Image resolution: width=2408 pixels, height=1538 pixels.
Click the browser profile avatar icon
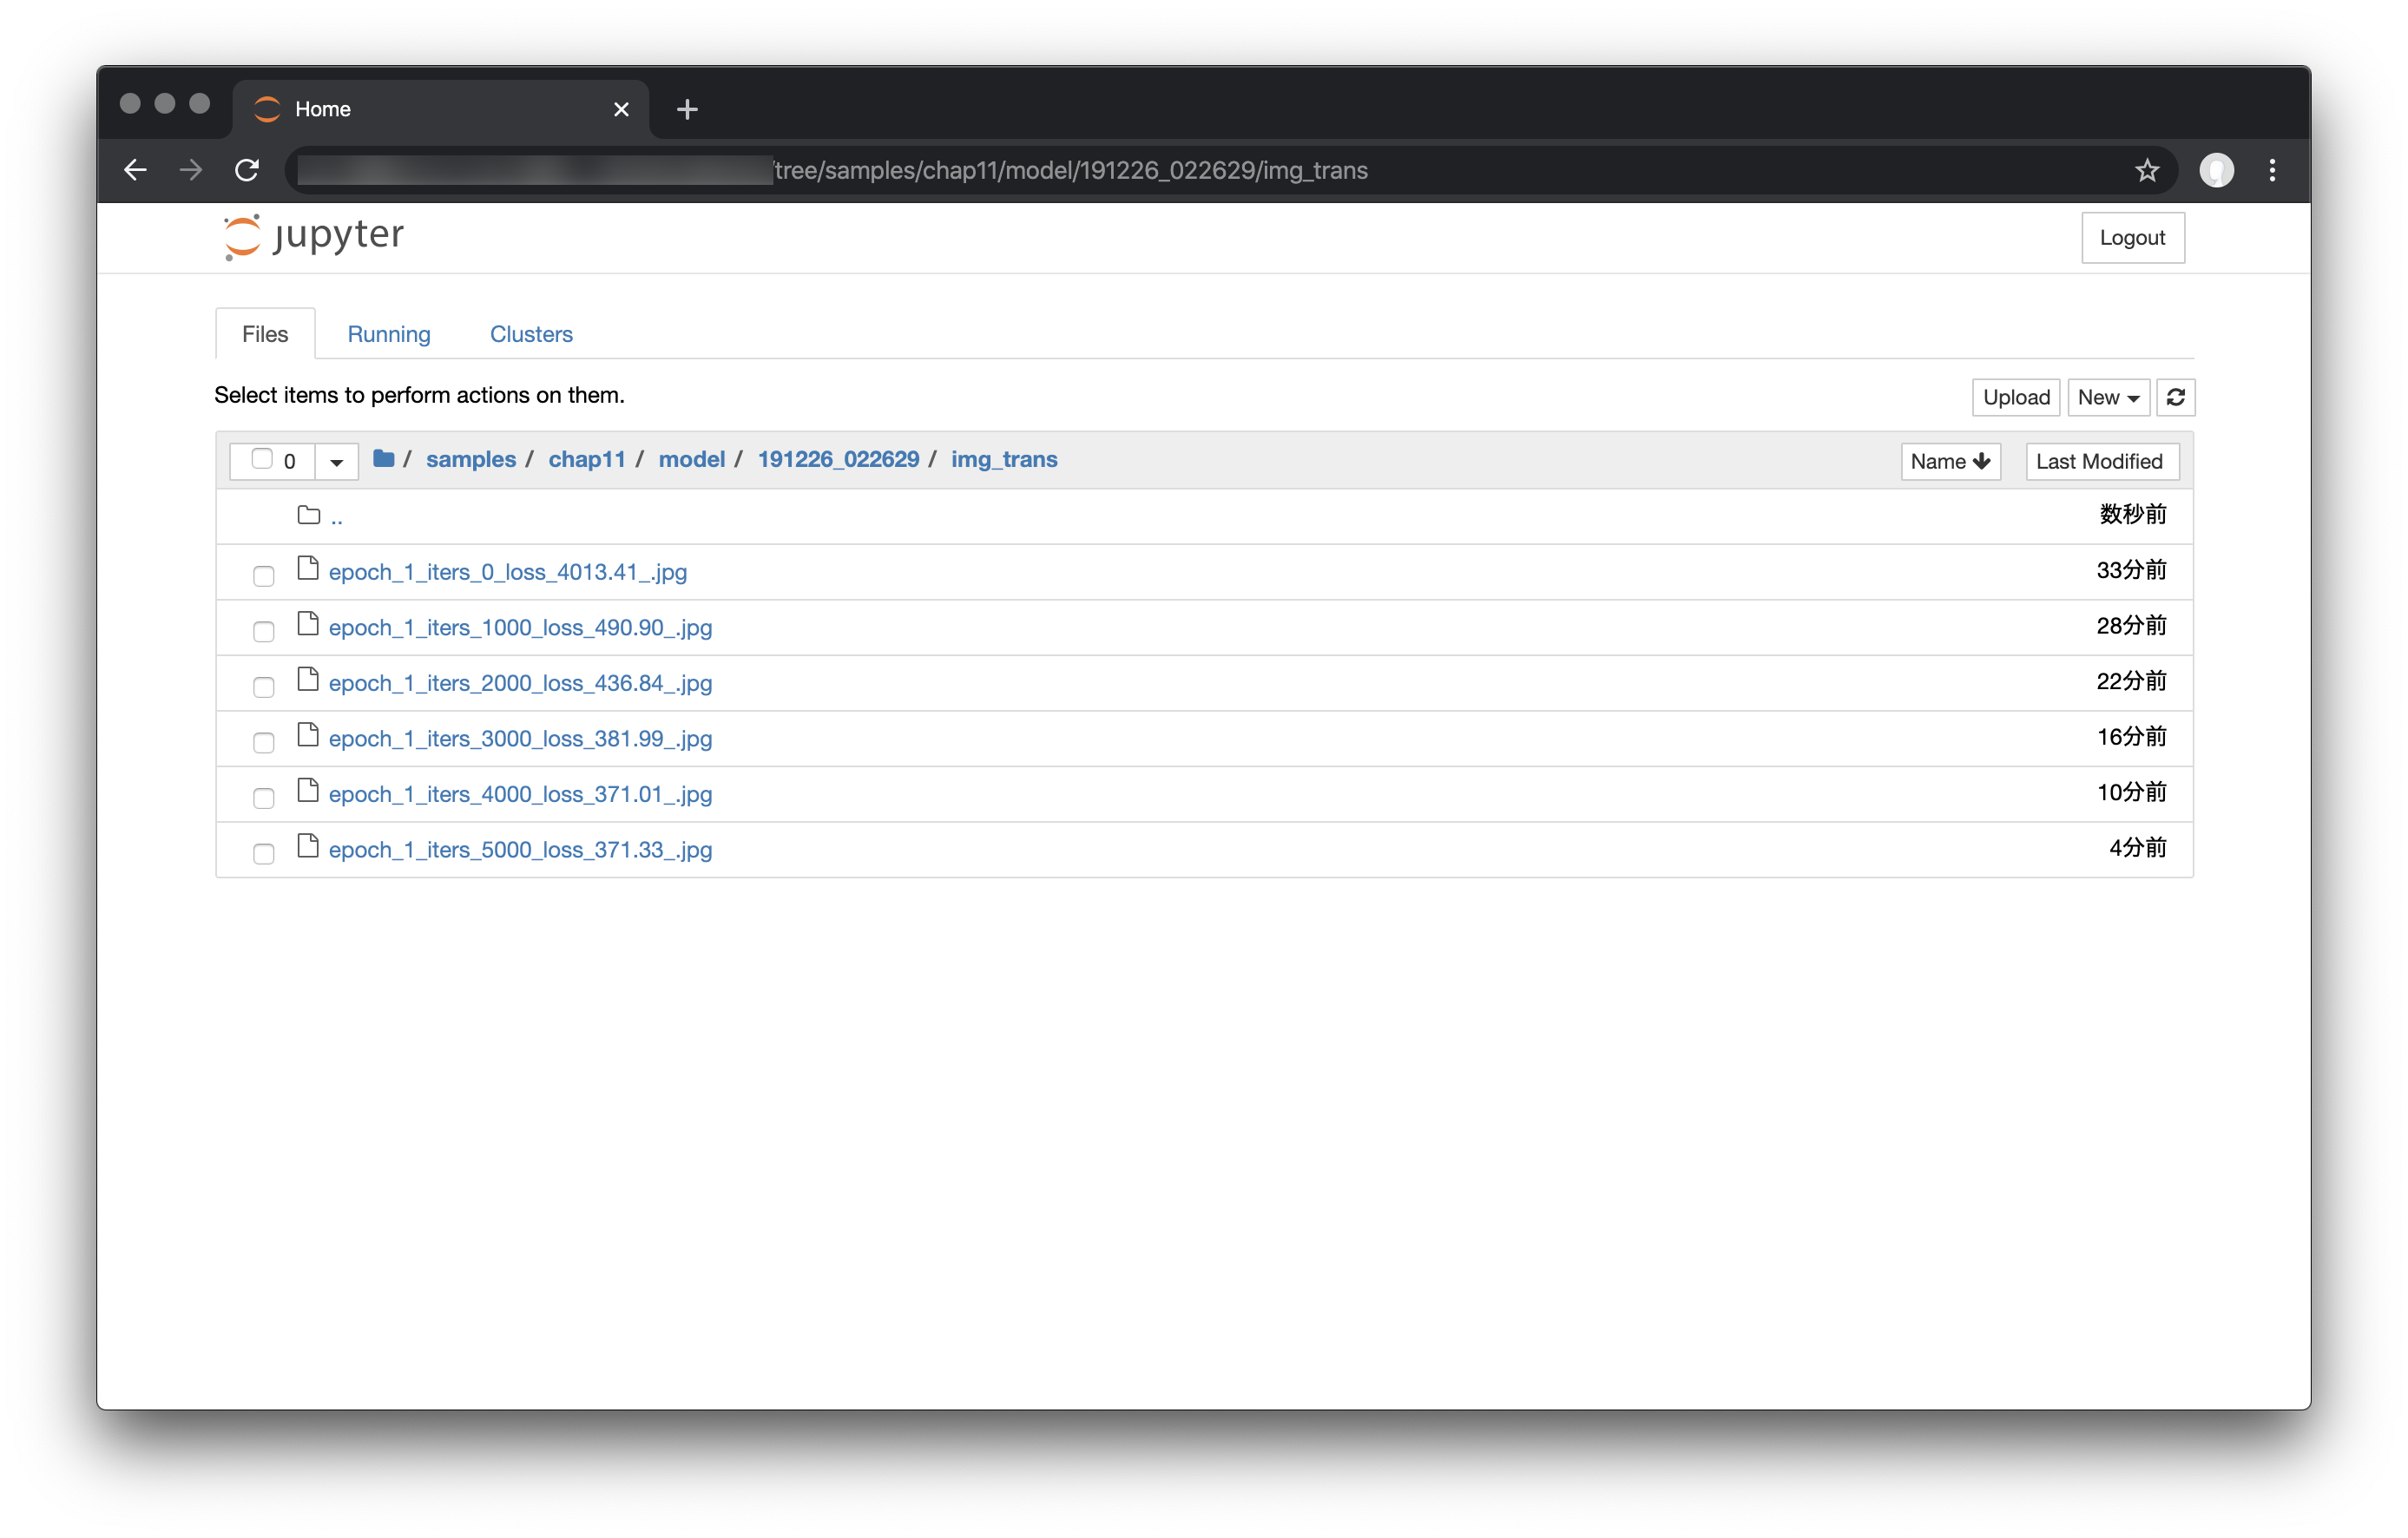[2216, 170]
